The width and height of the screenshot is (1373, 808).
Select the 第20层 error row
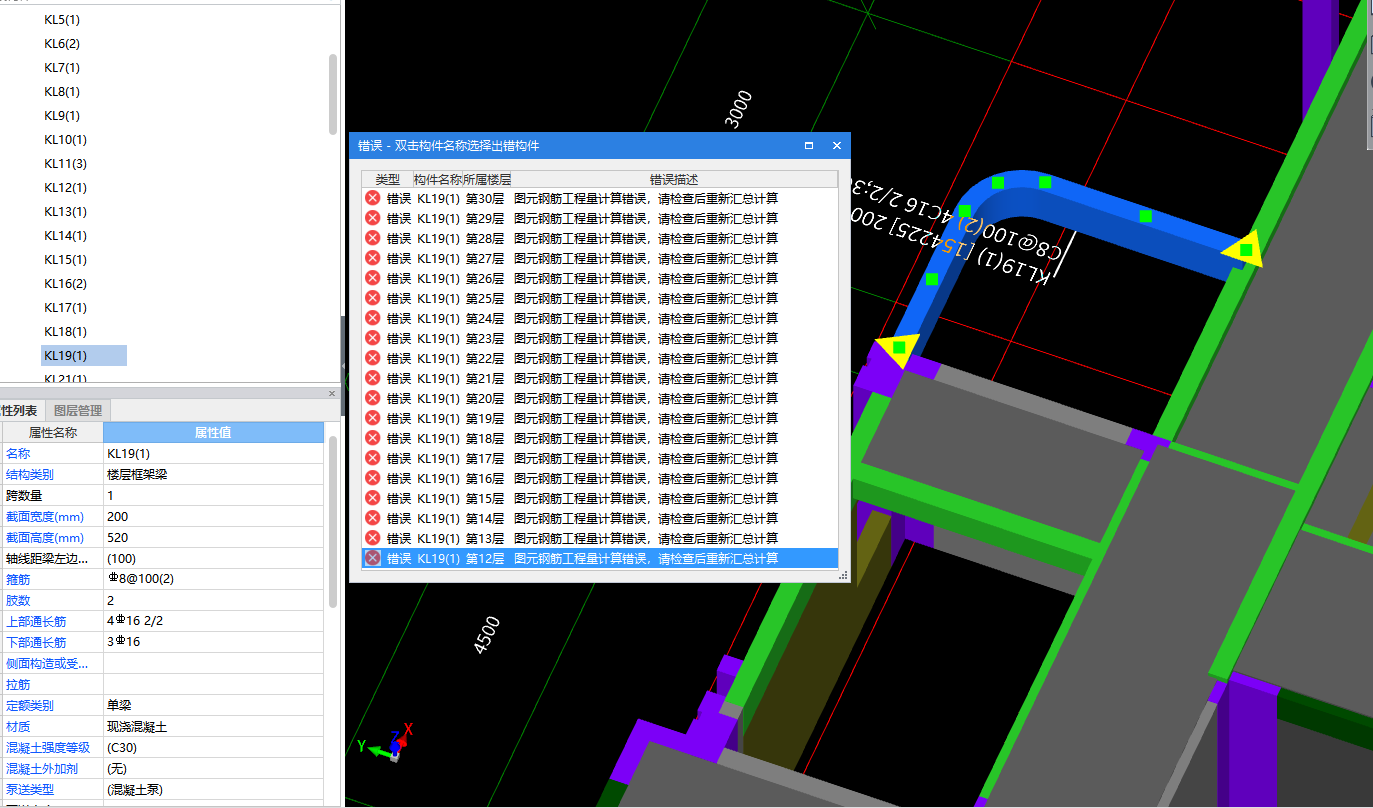(x=599, y=398)
